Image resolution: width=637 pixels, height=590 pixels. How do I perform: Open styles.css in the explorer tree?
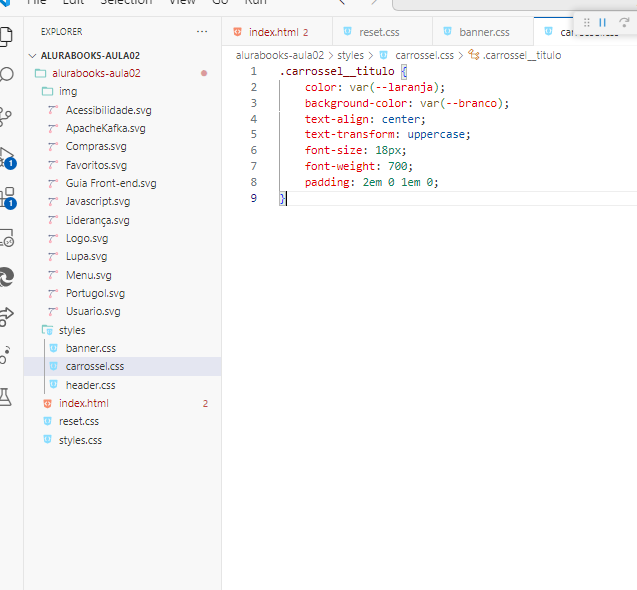pos(122,440)
